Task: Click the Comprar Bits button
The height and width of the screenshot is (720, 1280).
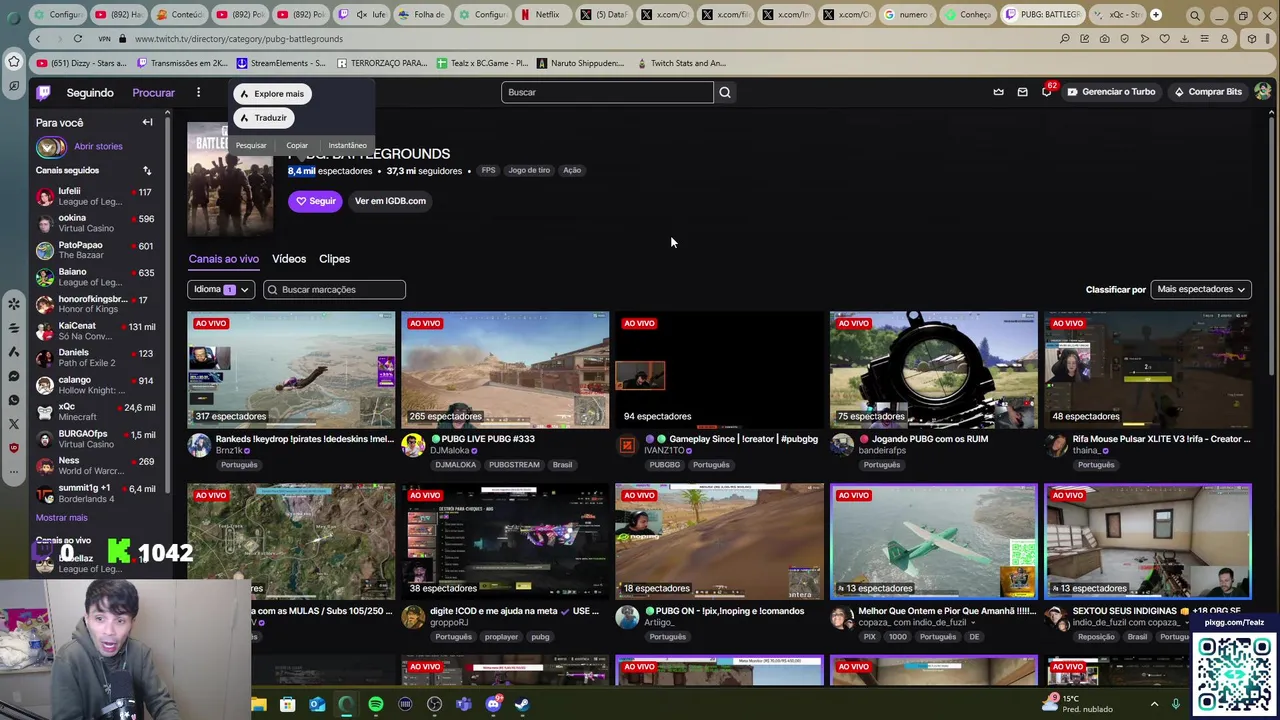Action: 1207,92
